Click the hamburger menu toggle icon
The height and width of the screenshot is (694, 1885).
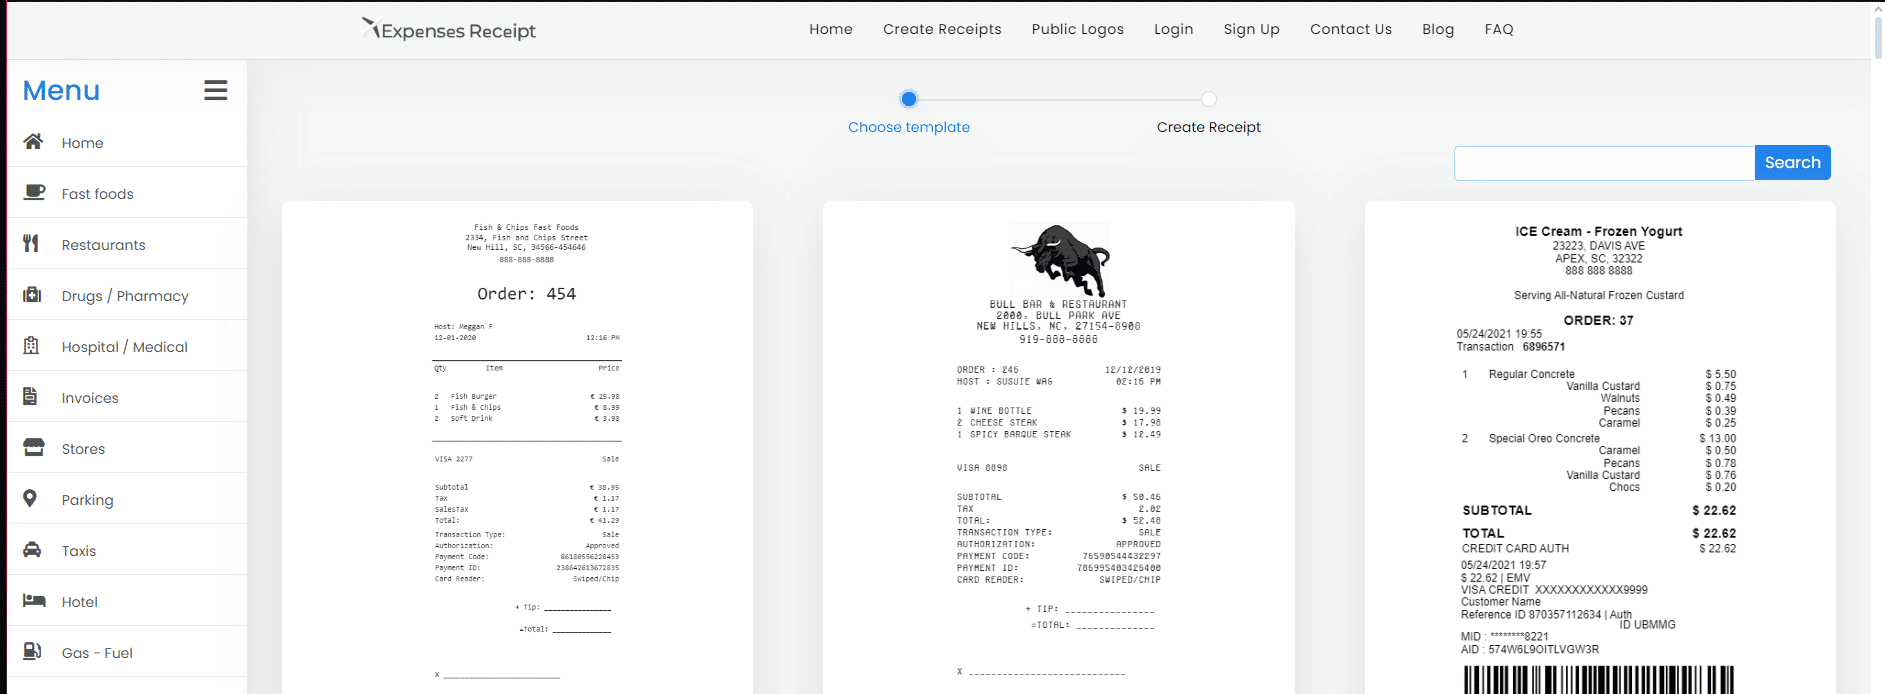(216, 90)
